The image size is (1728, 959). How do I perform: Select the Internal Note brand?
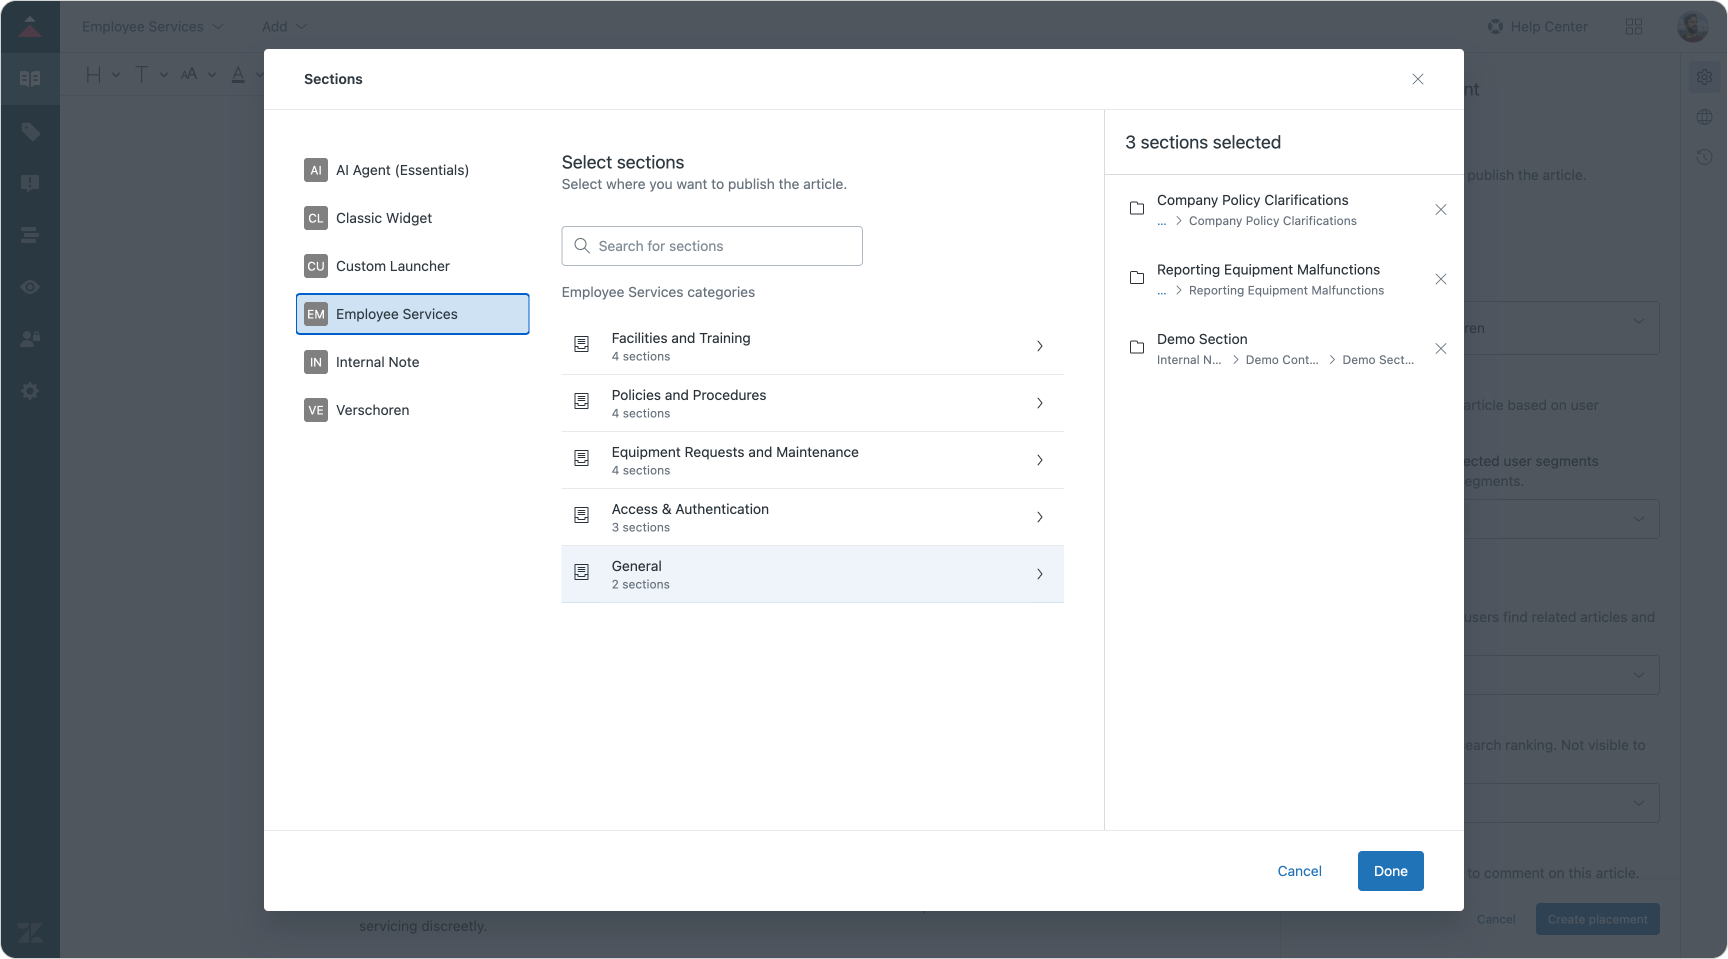(x=377, y=362)
